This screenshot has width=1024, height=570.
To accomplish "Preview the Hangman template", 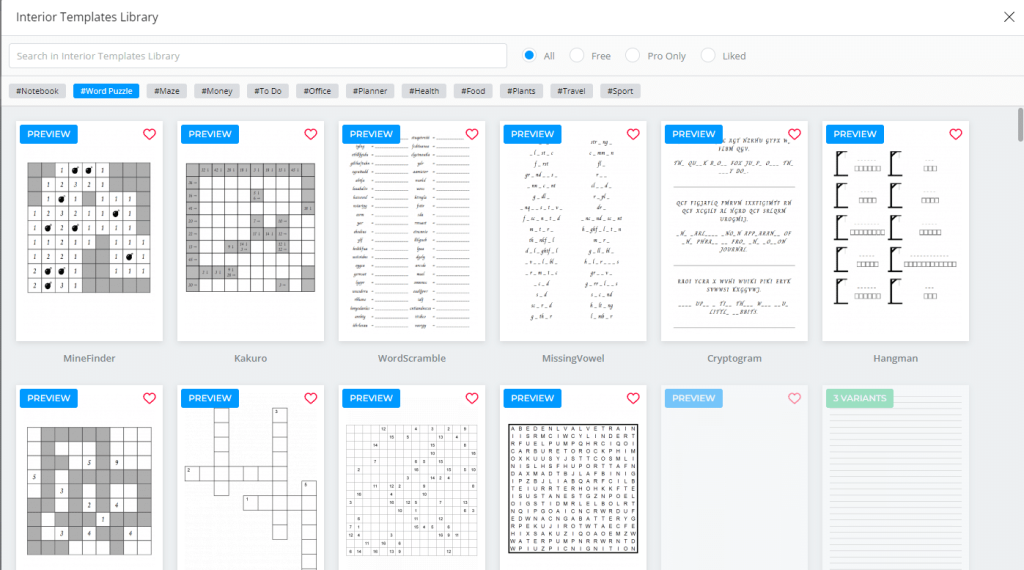I will pyautogui.click(x=854, y=134).
